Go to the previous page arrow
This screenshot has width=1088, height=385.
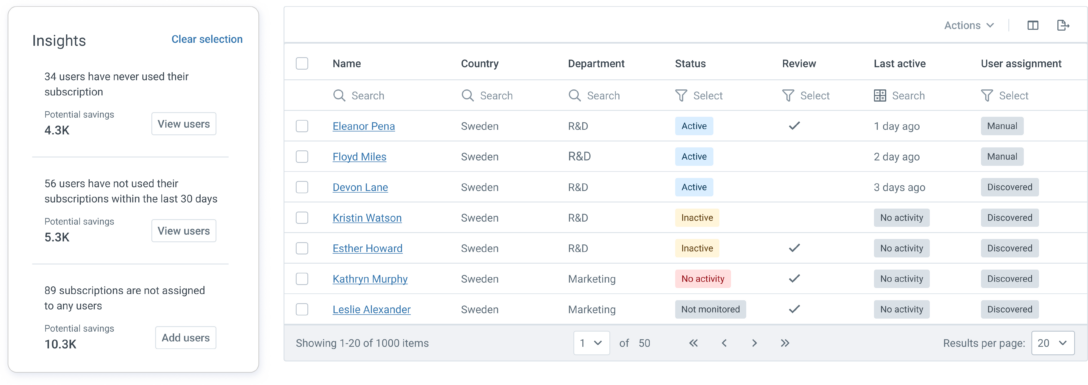(x=724, y=343)
